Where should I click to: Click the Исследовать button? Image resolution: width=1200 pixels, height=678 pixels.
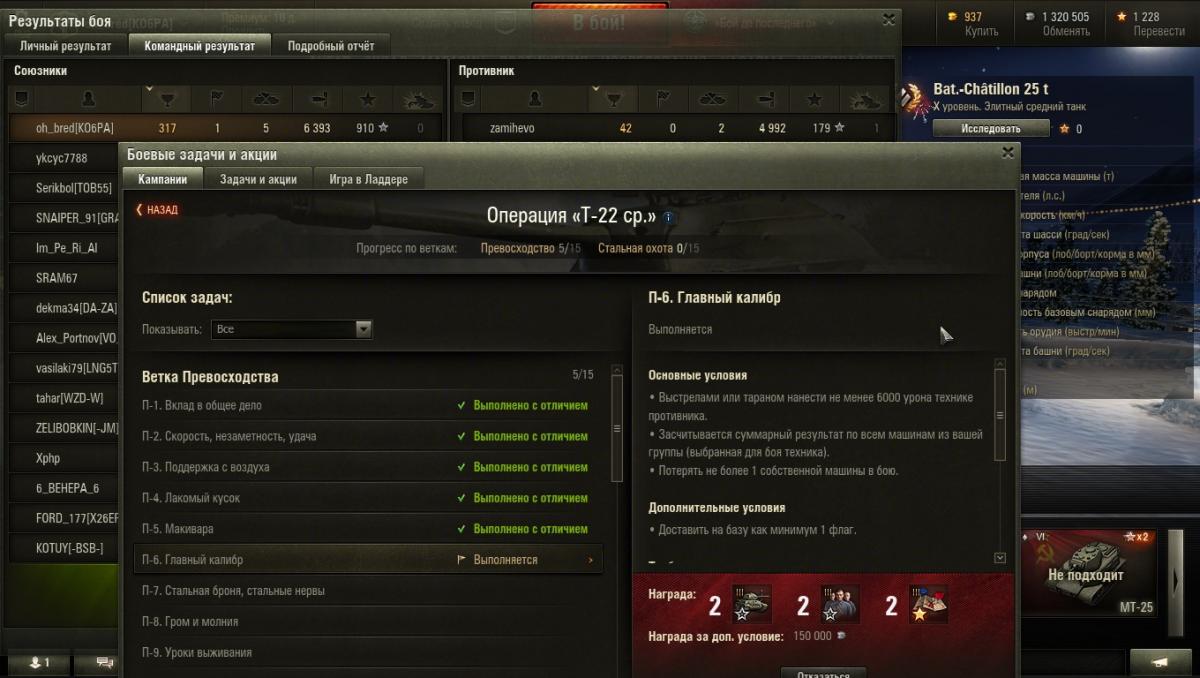[x=991, y=128]
